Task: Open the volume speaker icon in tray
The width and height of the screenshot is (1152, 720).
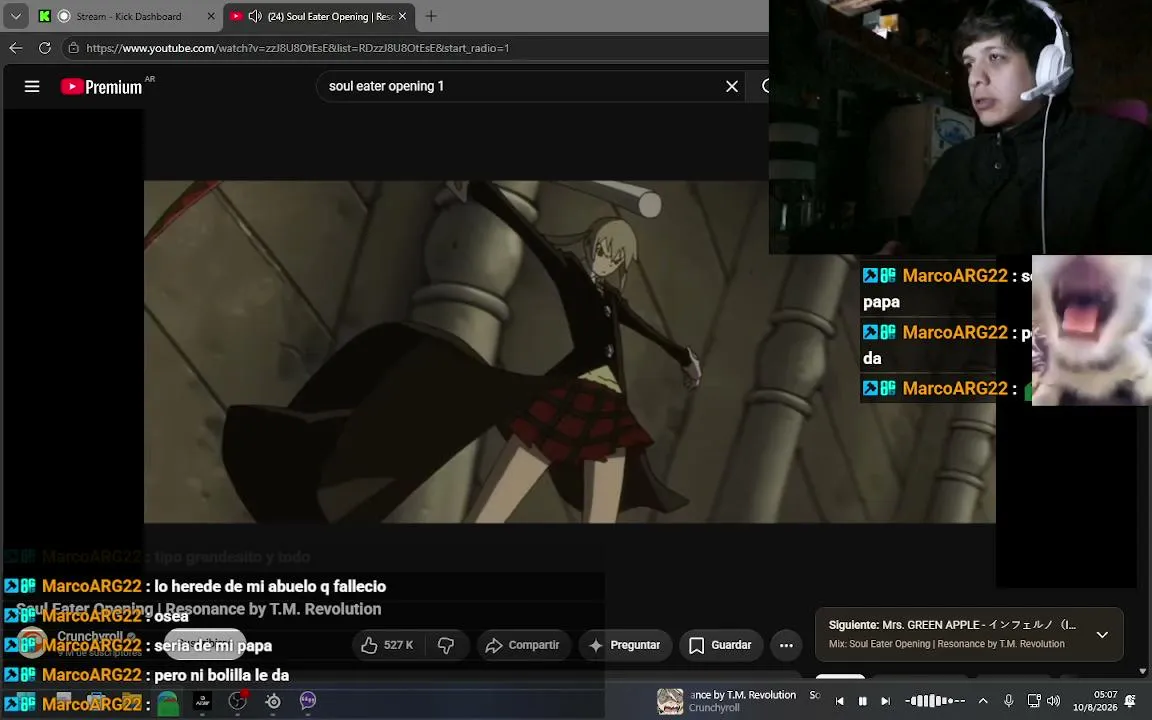Action: click(x=1054, y=701)
